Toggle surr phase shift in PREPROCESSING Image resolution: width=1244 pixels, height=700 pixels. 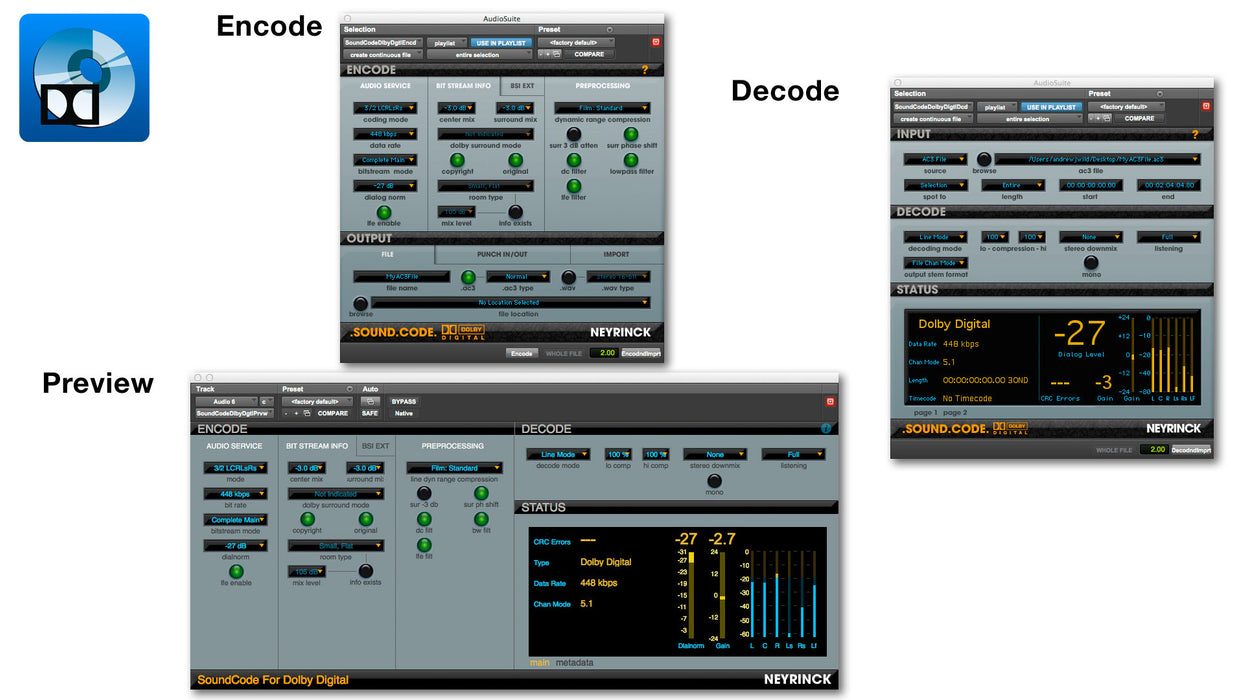pyautogui.click(x=630, y=134)
